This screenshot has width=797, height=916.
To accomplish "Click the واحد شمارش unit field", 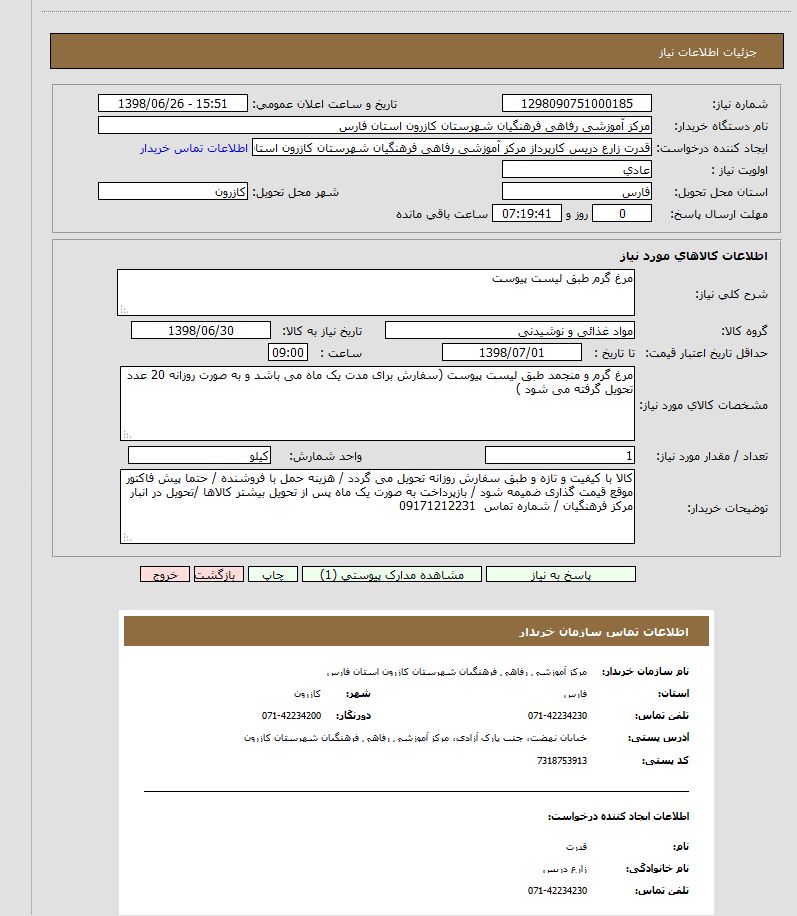I will pos(201,455).
